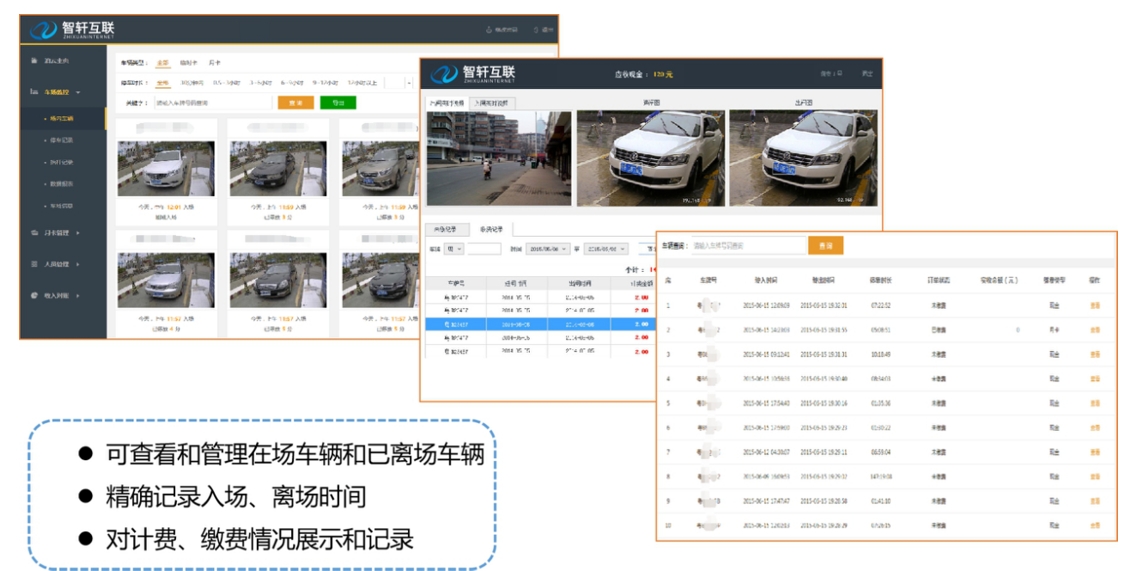Click the license plate search input in right window

click(x=748, y=246)
